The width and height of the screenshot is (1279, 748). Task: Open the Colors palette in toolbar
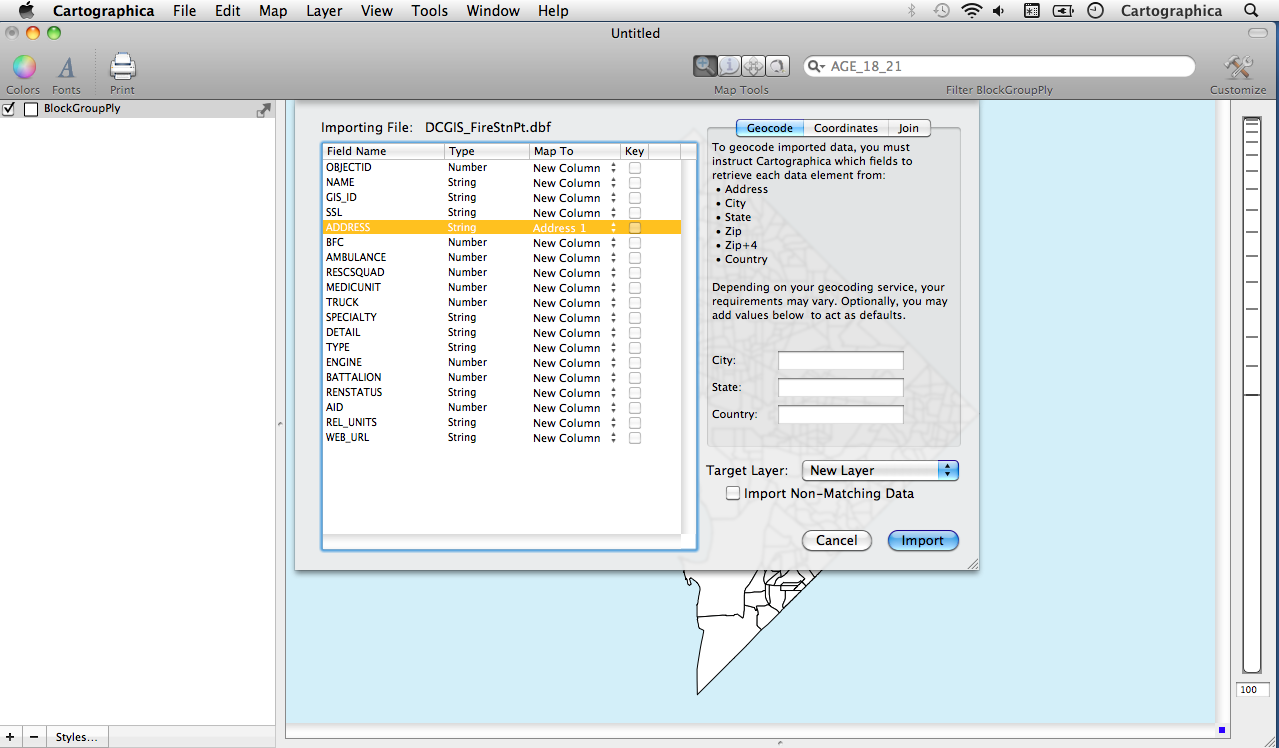(23, 68)
